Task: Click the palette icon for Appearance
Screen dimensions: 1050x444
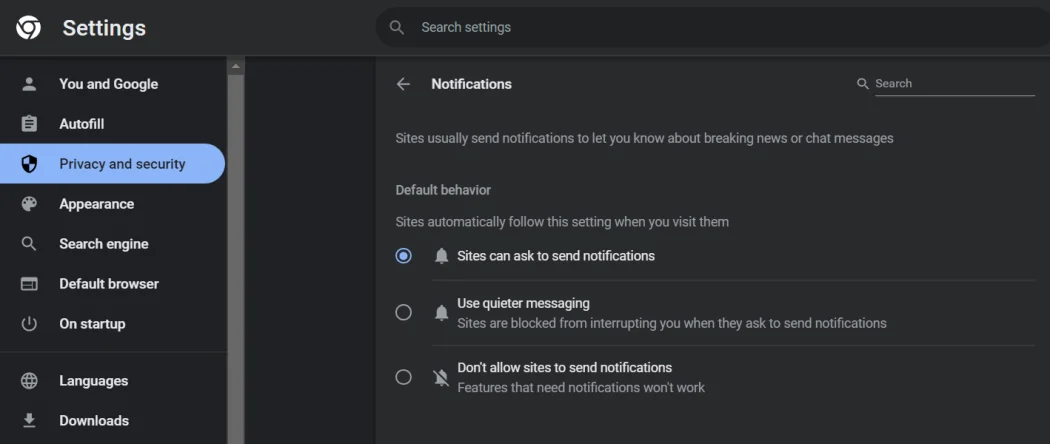Action: click(29, 204)
